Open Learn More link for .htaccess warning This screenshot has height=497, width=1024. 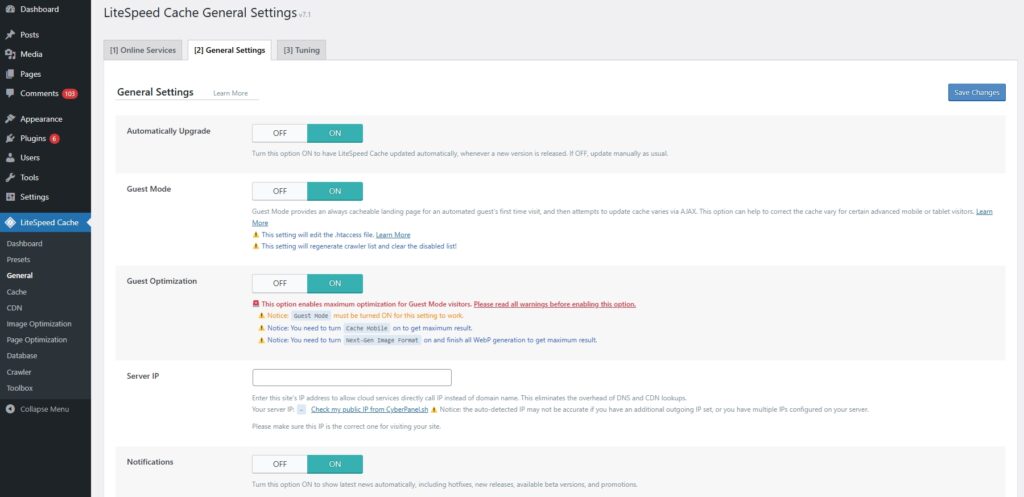tap(393, 234)
